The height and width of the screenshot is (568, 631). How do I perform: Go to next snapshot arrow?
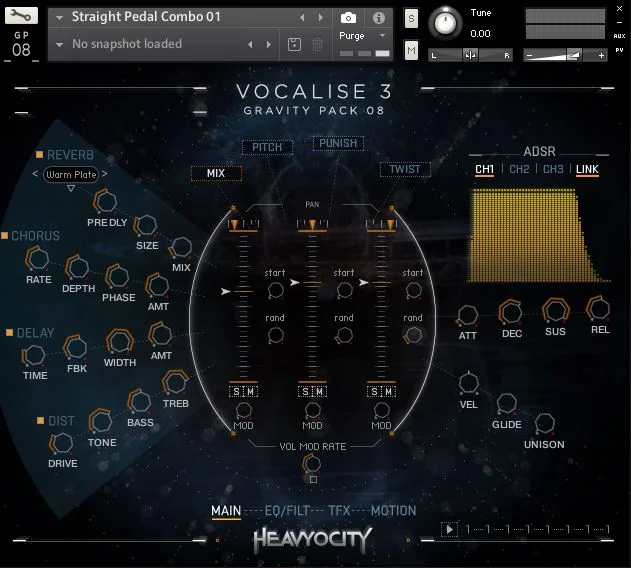click(269, 44)
